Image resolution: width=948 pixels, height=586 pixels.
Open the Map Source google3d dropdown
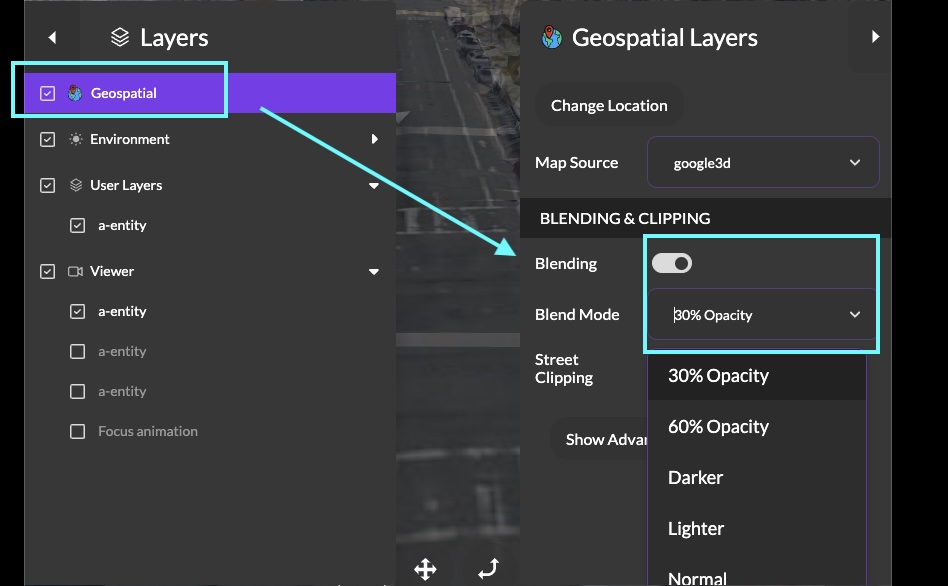pos(763,162)
